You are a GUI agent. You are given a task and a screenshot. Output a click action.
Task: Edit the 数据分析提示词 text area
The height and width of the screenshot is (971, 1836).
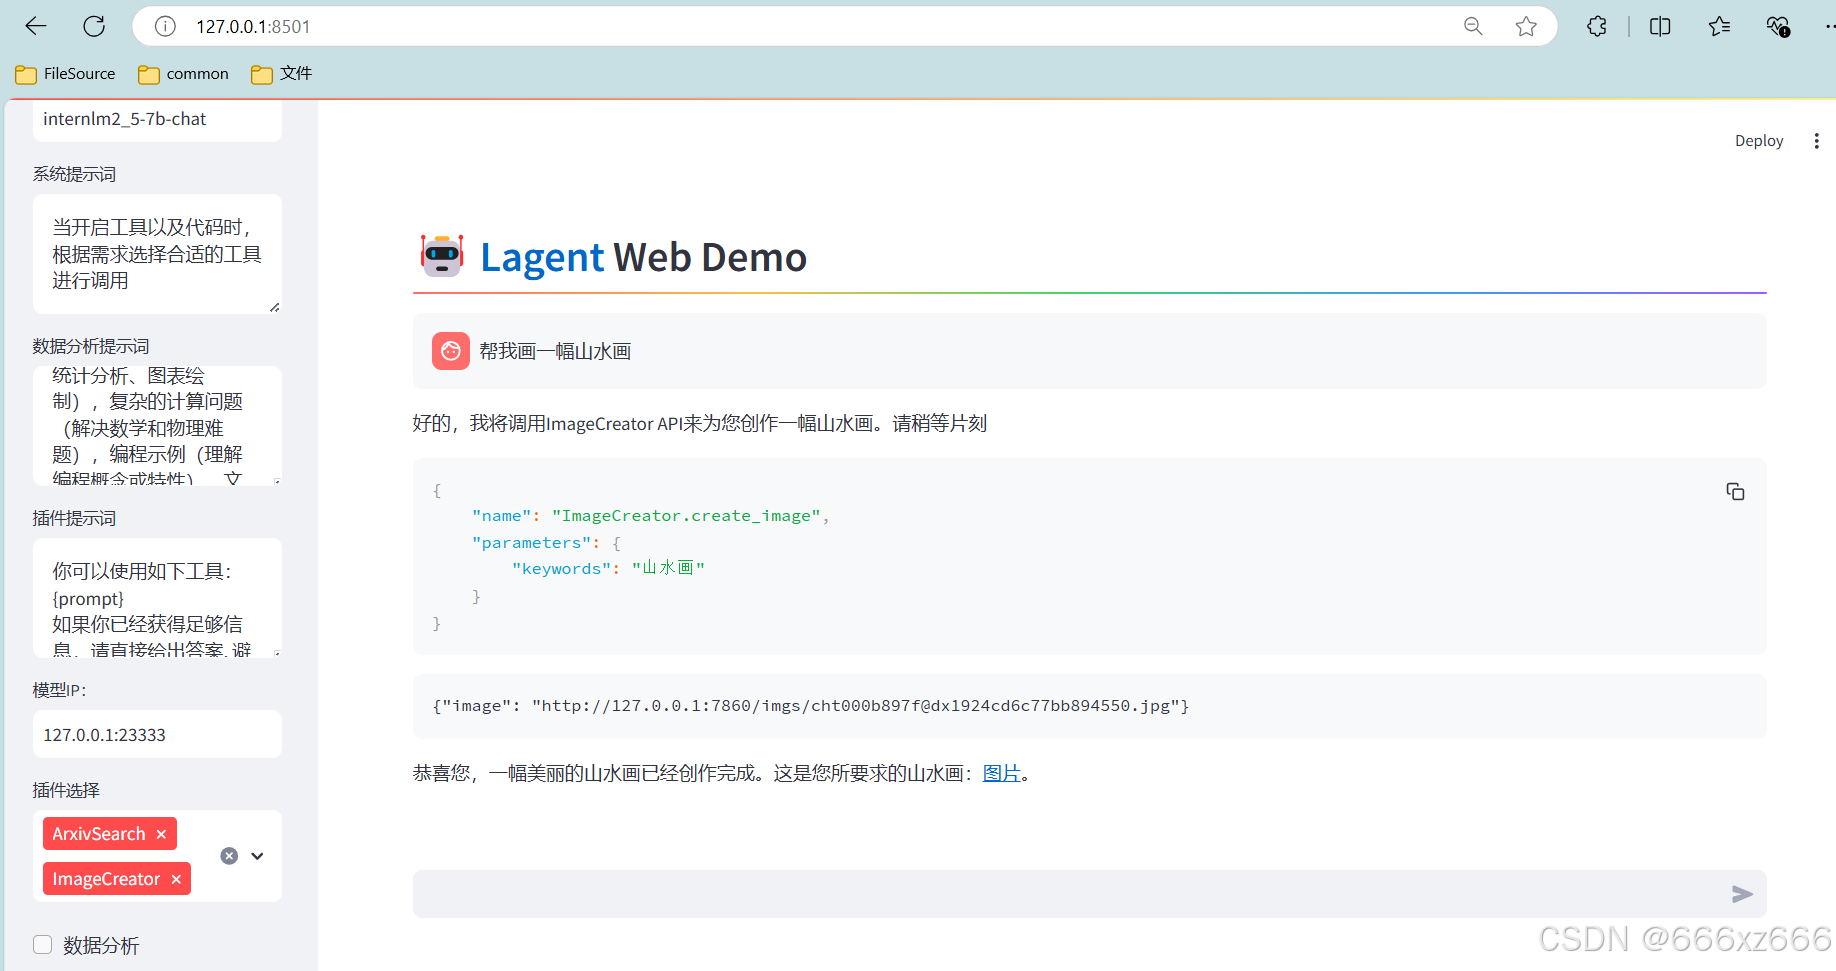tap(157, 426)
